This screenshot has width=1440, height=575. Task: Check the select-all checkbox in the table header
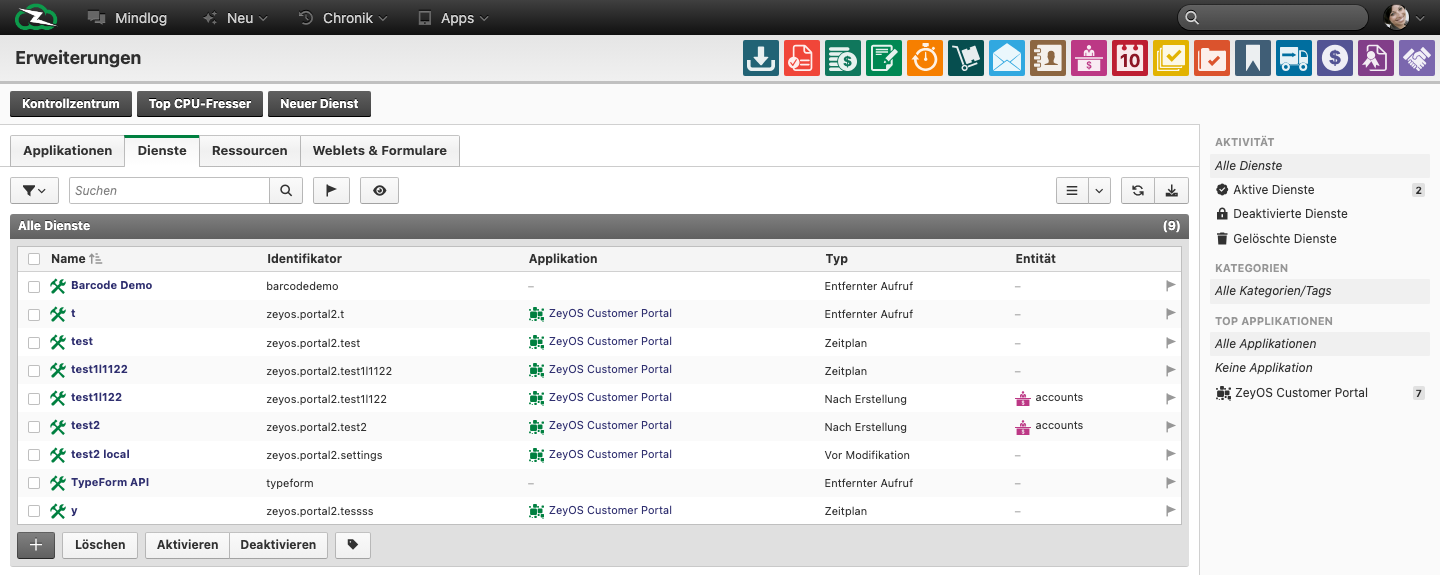(x=34, y=259)
